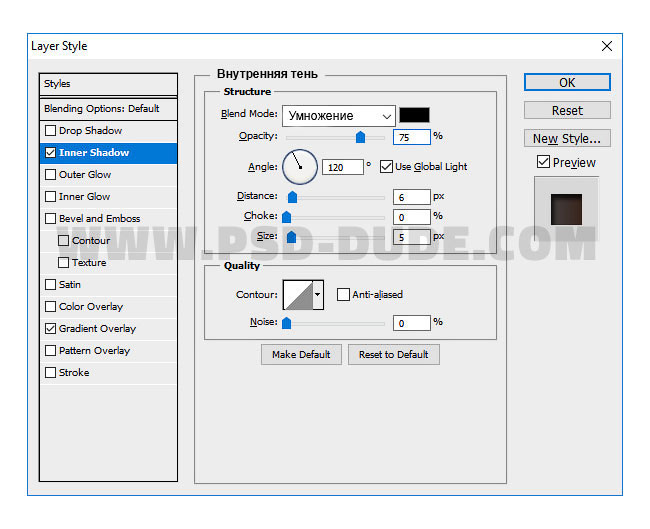Click the Contour curve thumbnail
The image size is (650, 529).
pos(298,295)
